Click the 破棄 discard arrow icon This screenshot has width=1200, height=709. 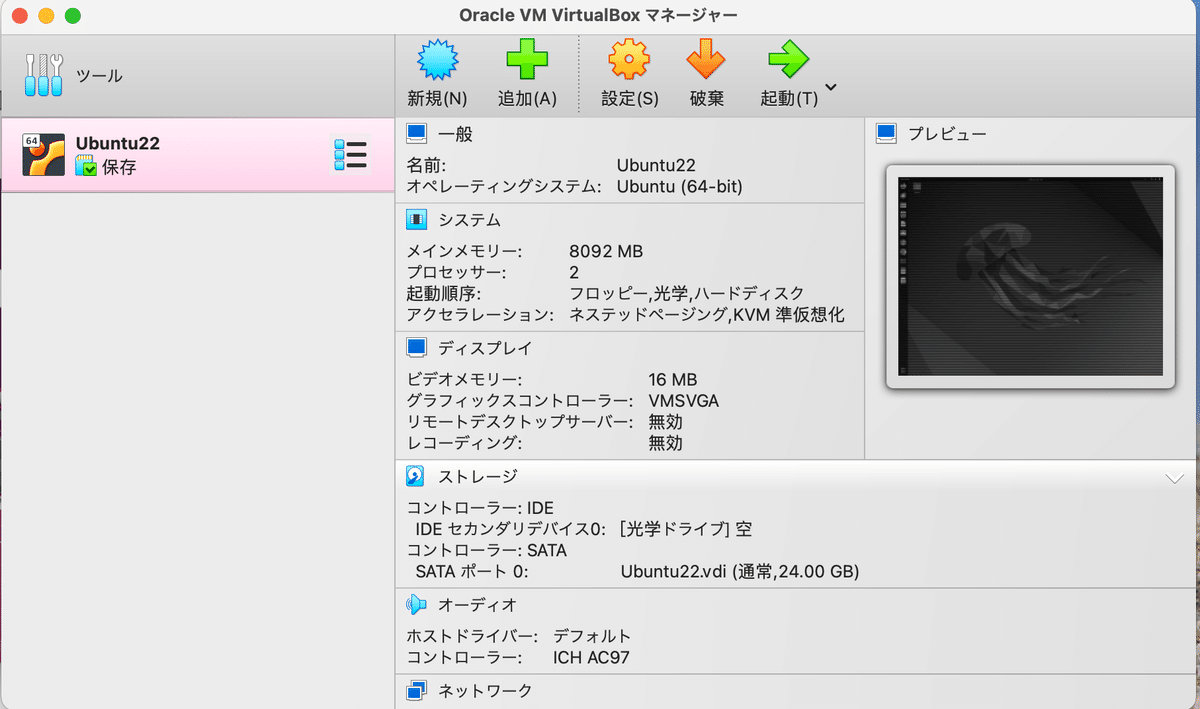[x=706, y=61]
